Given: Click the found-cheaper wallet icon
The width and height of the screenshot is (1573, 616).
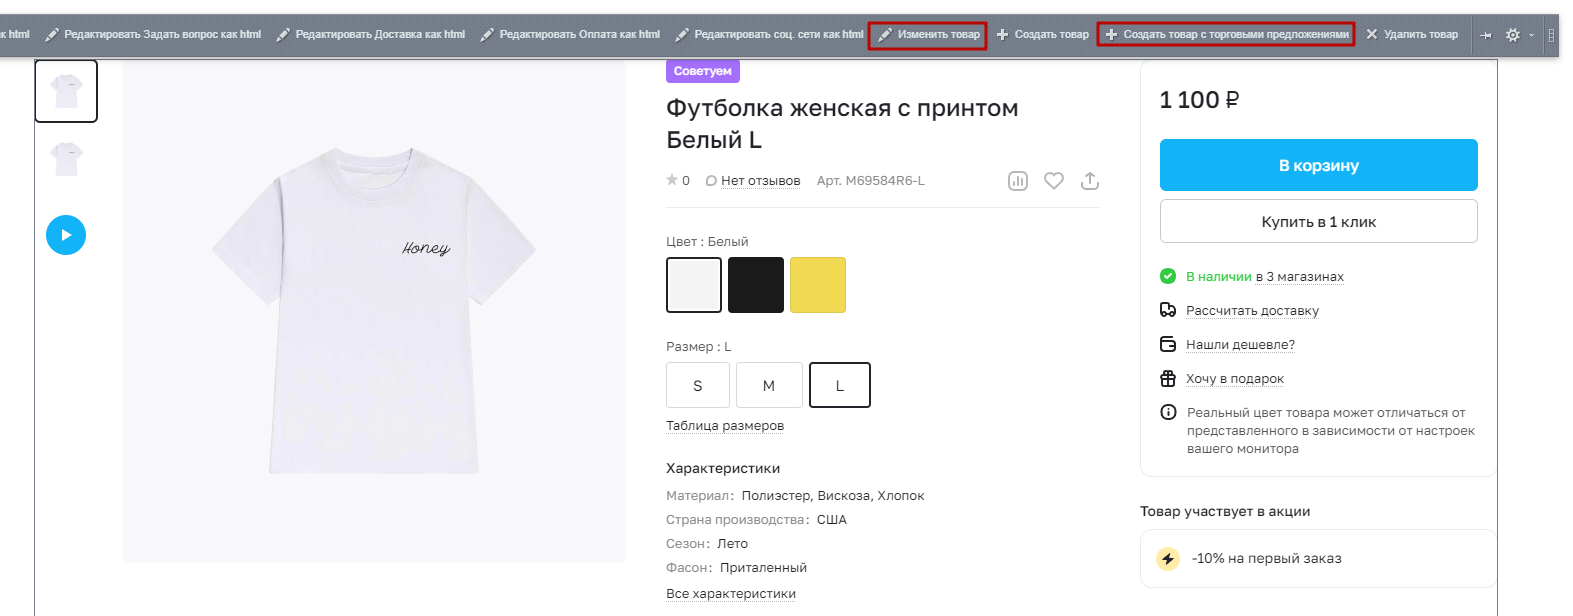Looking at the screenshot, I should (x=1168, y=344).
